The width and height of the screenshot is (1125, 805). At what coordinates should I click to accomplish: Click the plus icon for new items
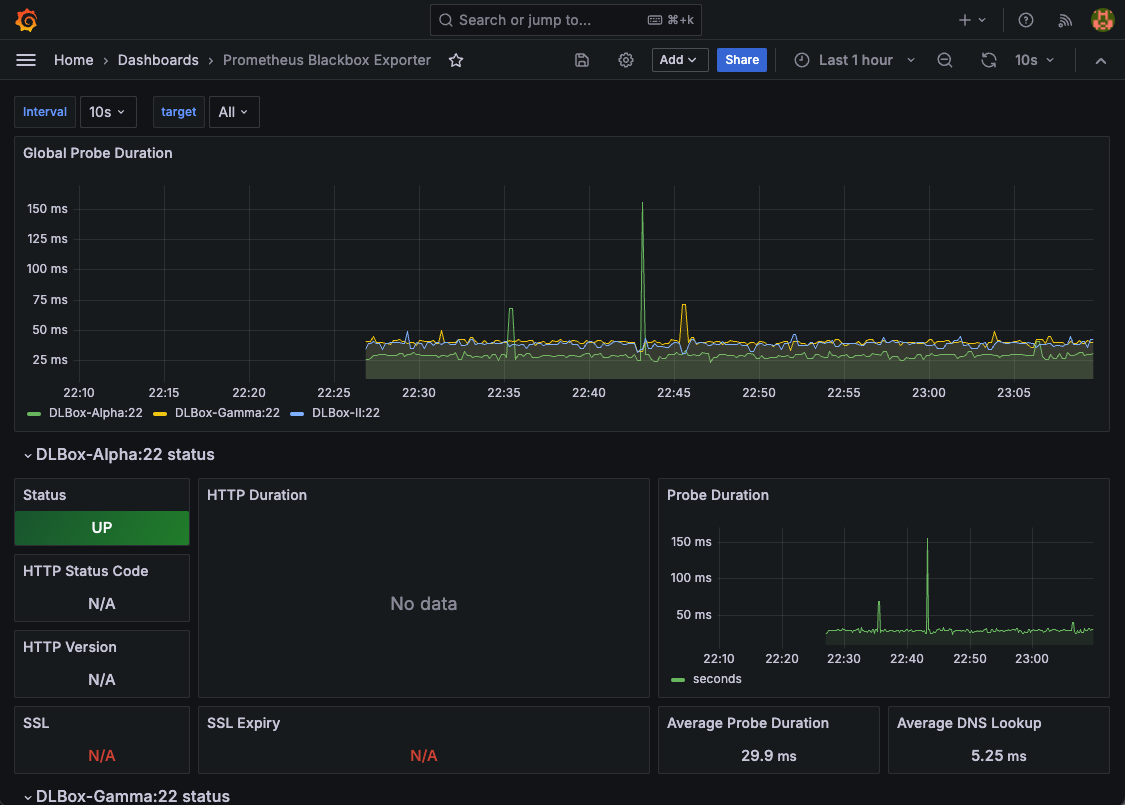[x=965, y=20]
